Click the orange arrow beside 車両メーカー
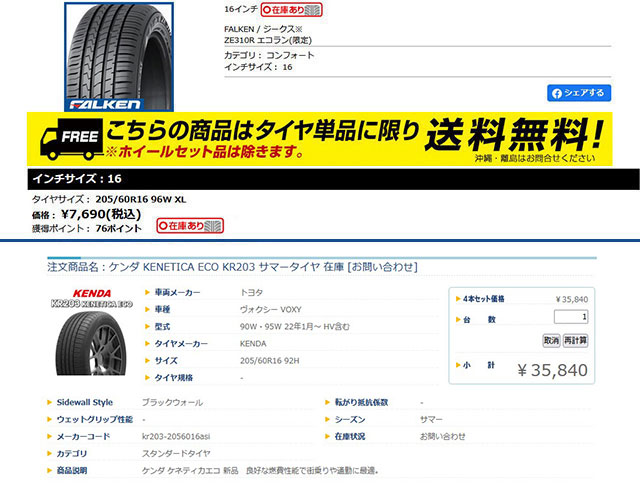The height and width of the screenshot is (490, 640). click(147, 292)
